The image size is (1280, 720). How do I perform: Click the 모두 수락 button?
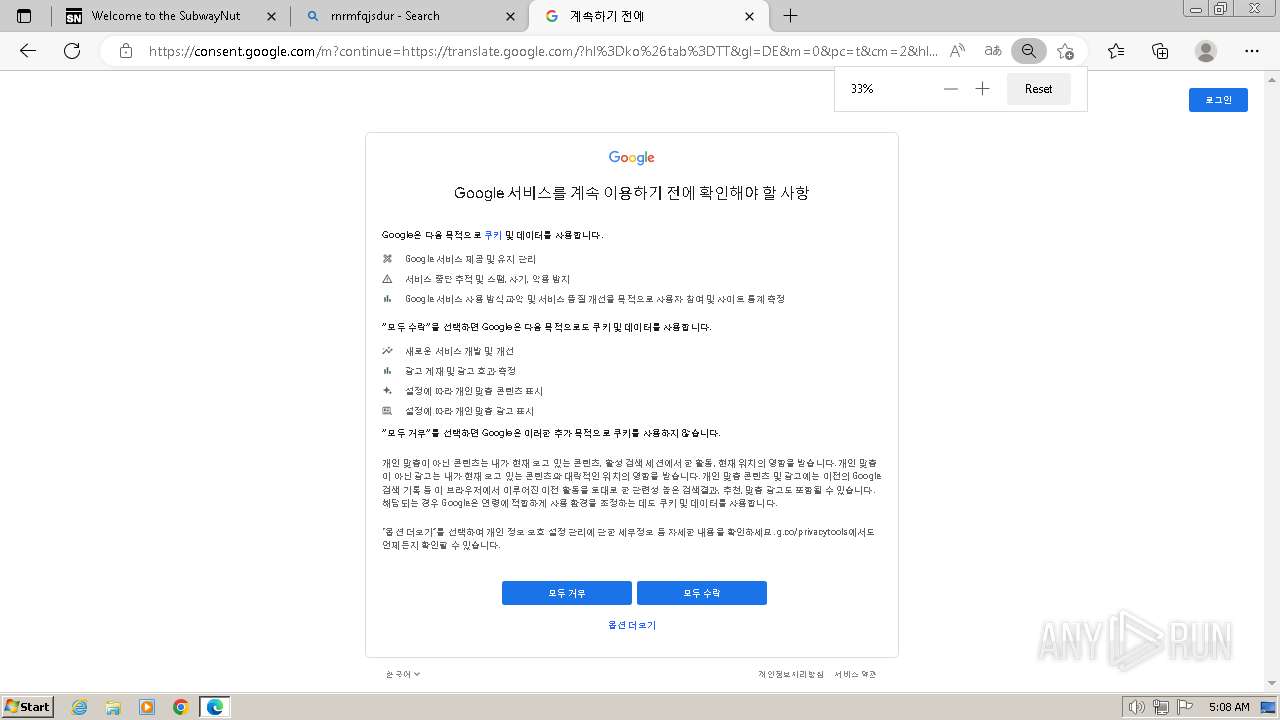[x=702, y=593]
